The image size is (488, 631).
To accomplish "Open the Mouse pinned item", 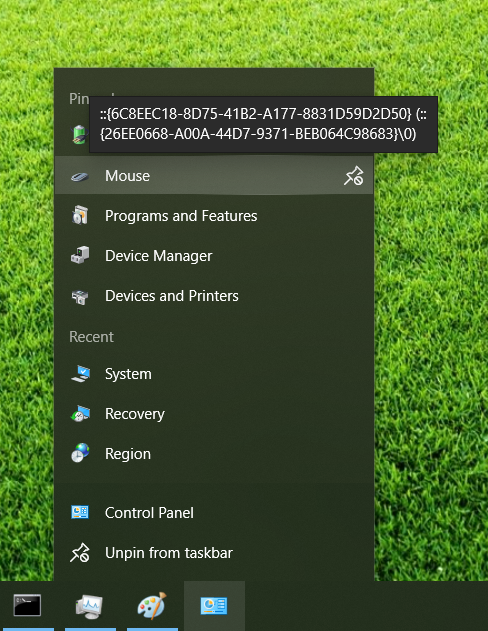I will tap(214, 176).
